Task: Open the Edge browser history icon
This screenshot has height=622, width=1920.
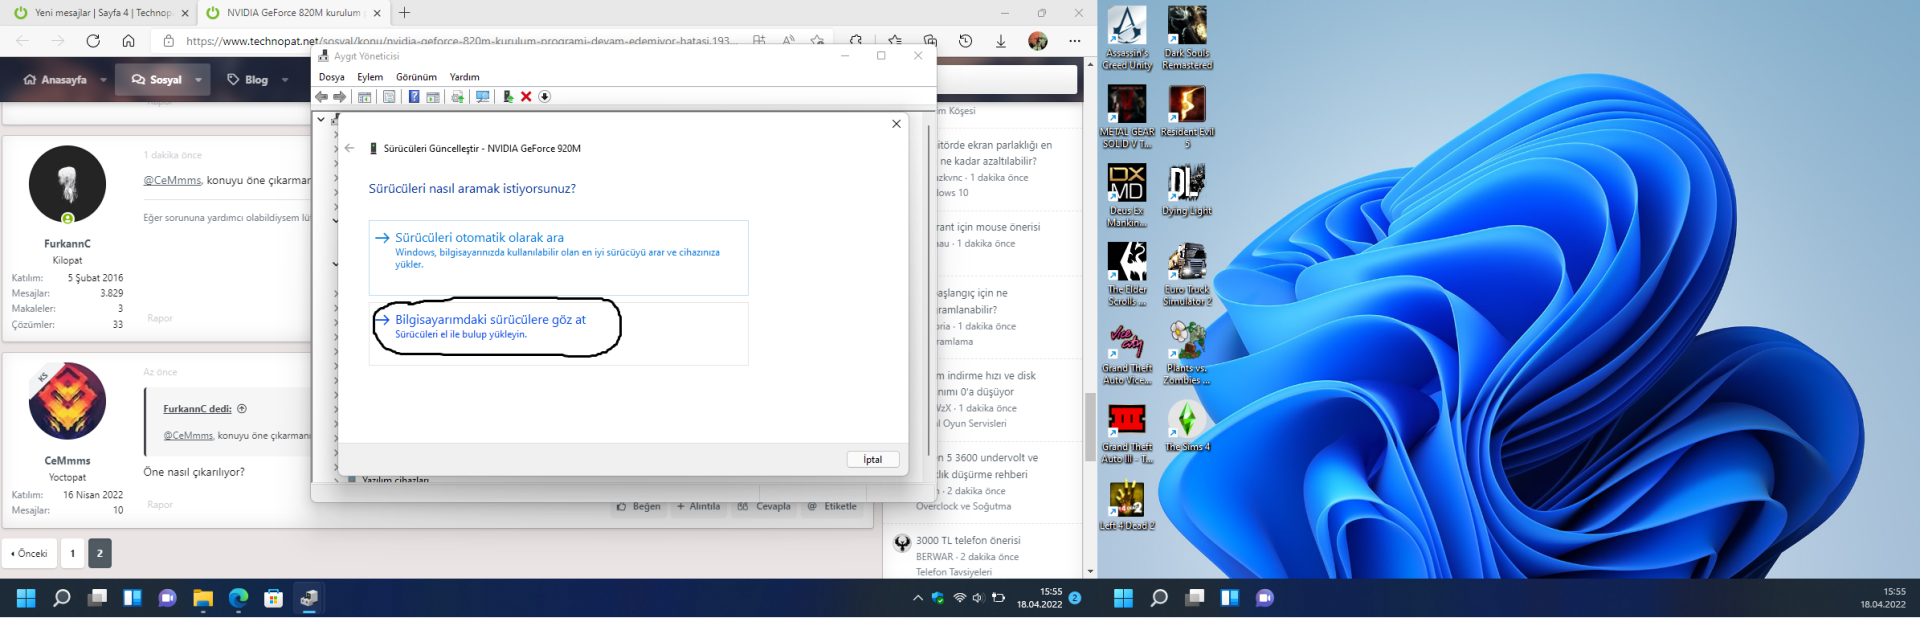Action: 965,41
